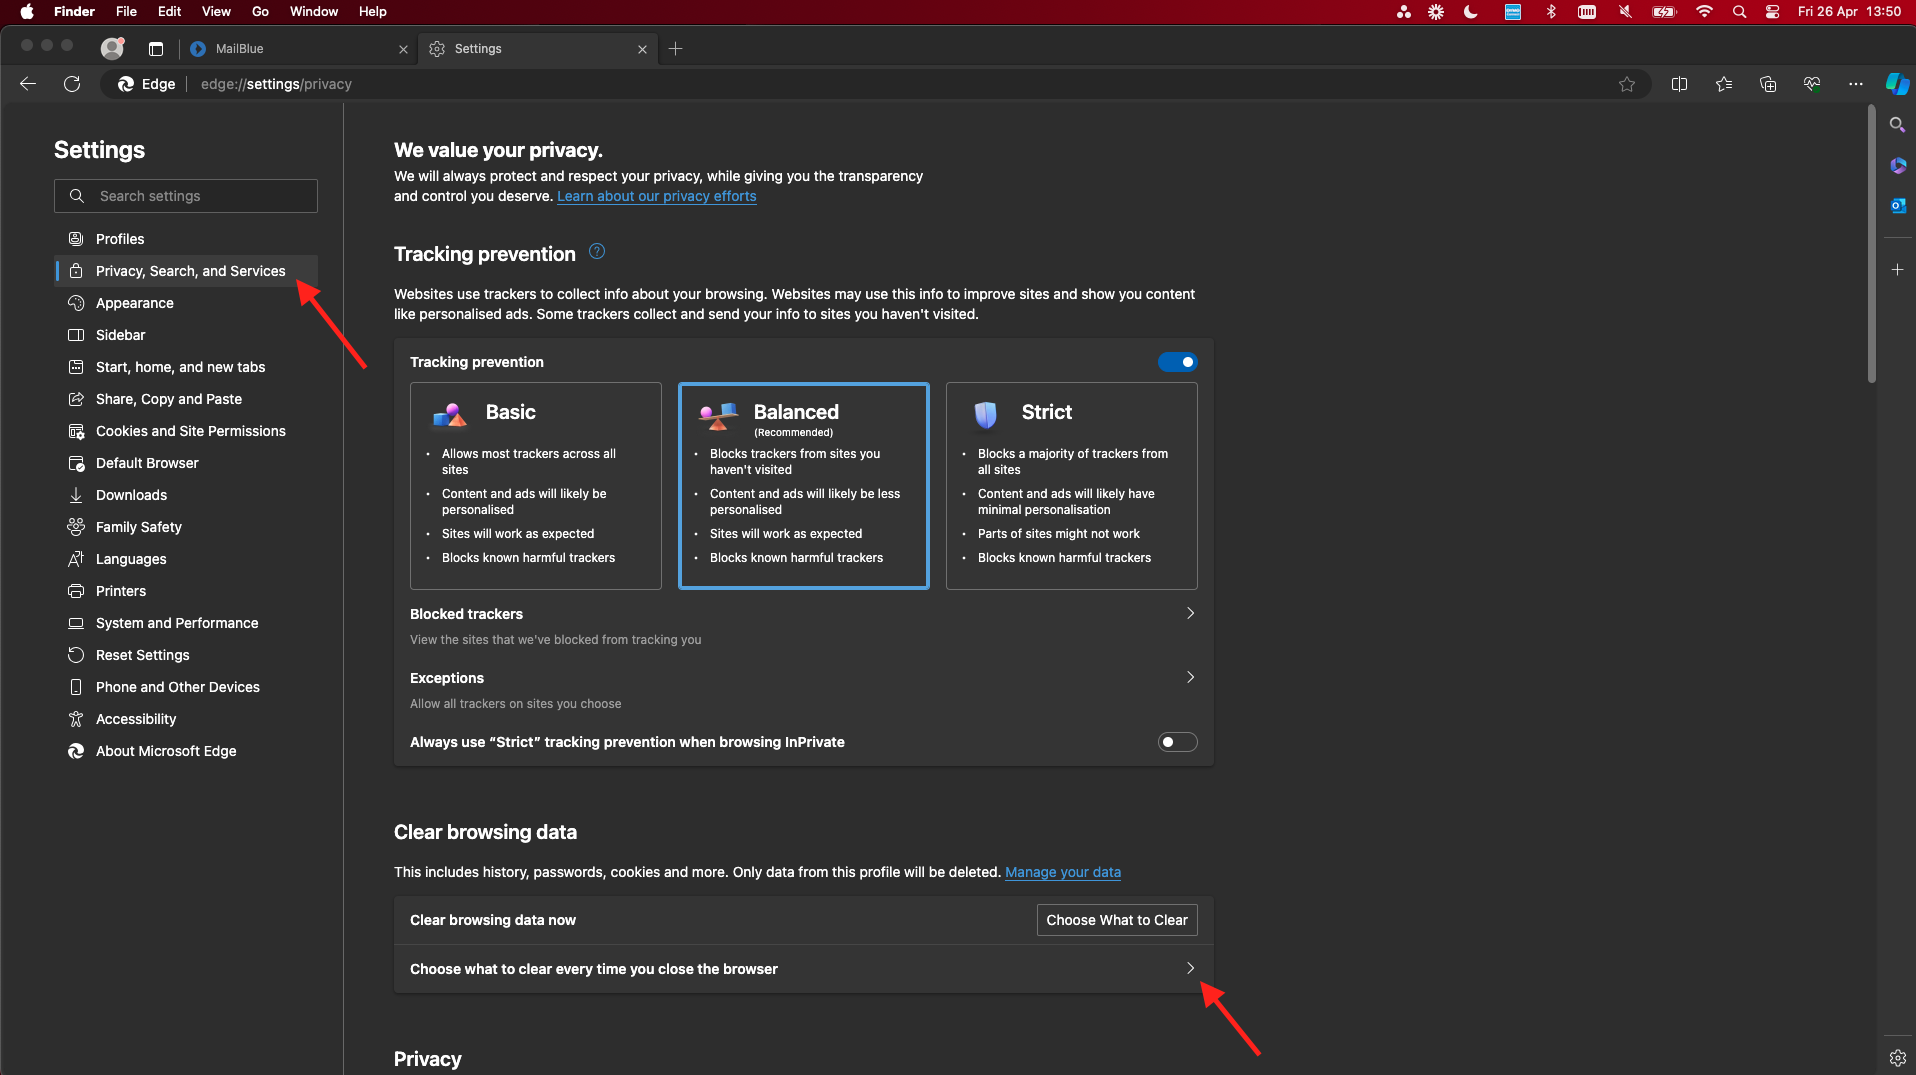Image resolution: width=1916 pixels, height=1075 pixels.
Task: Click Wi-Fi icon in menu bar
Action: click(1704, 12)
